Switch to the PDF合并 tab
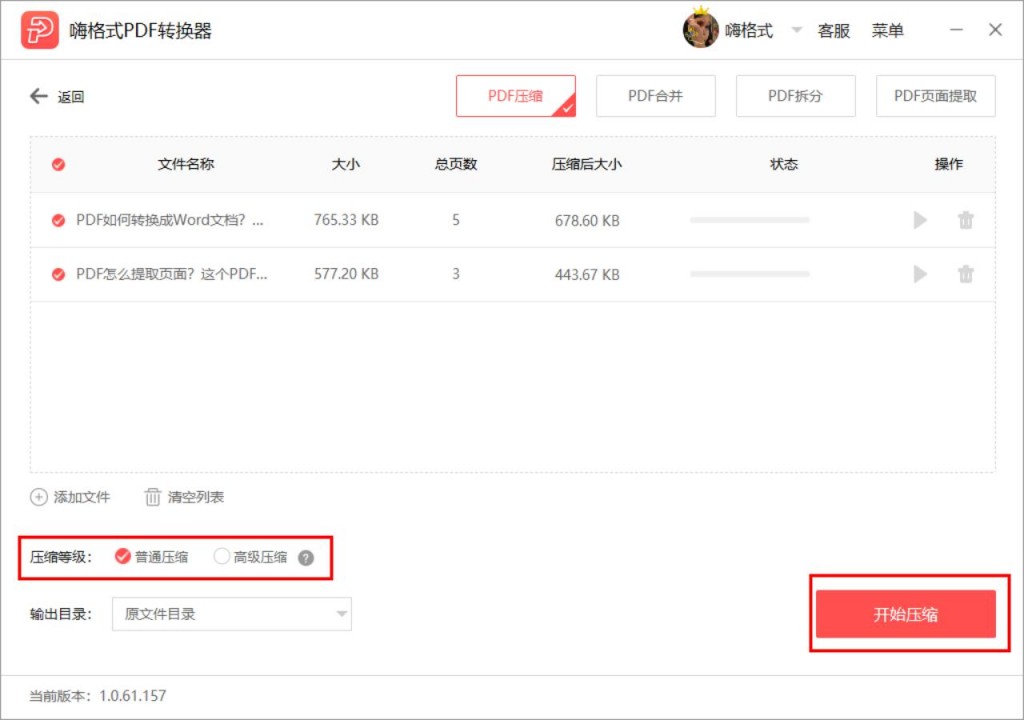The width and height of the screenshot is (1024, 720). tap(656, 96)
